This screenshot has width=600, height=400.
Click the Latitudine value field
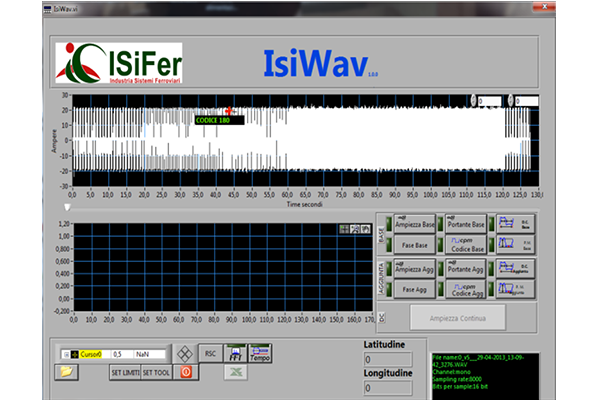click(x=388, y=359)
